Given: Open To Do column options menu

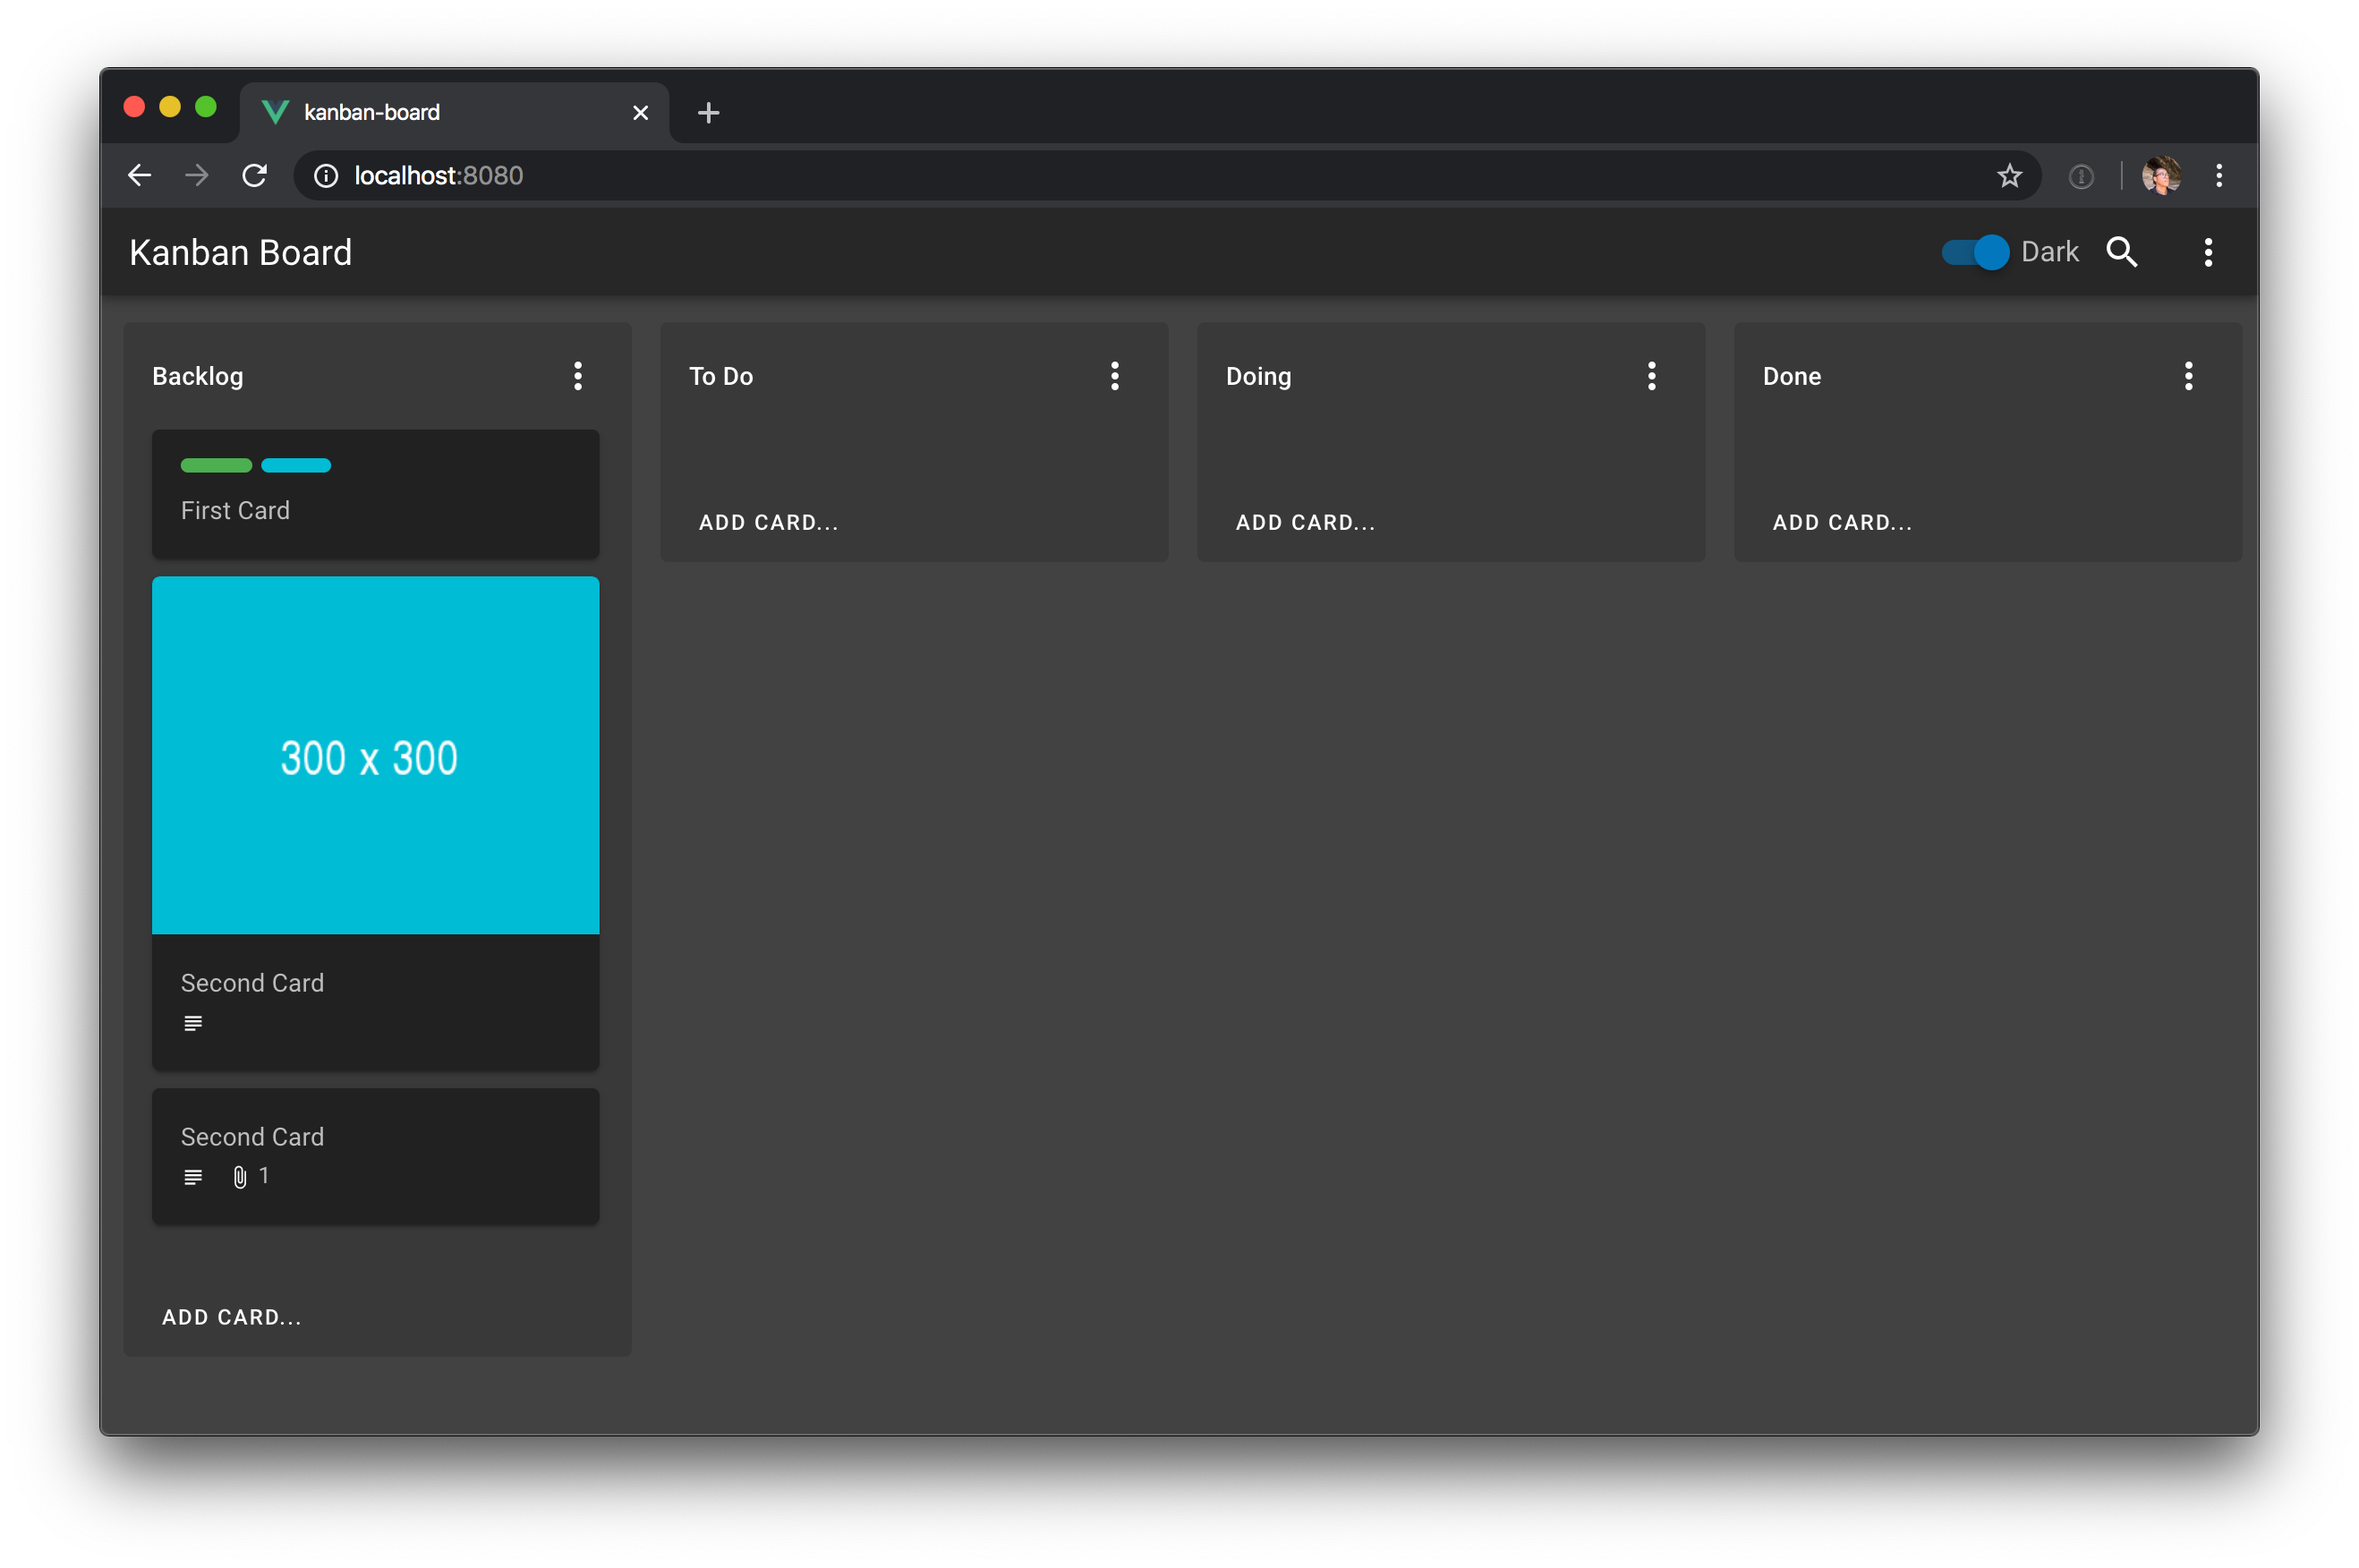Looking at the screenshot, I should (x=1115, y=376).
